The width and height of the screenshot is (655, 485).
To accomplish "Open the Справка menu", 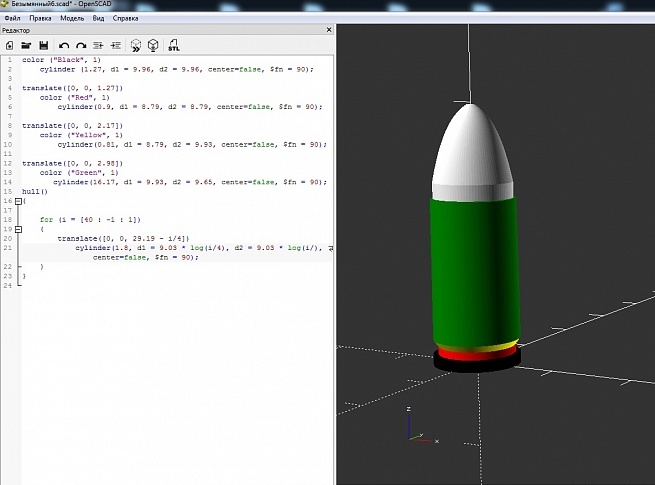I will click(x=126, y=18).
